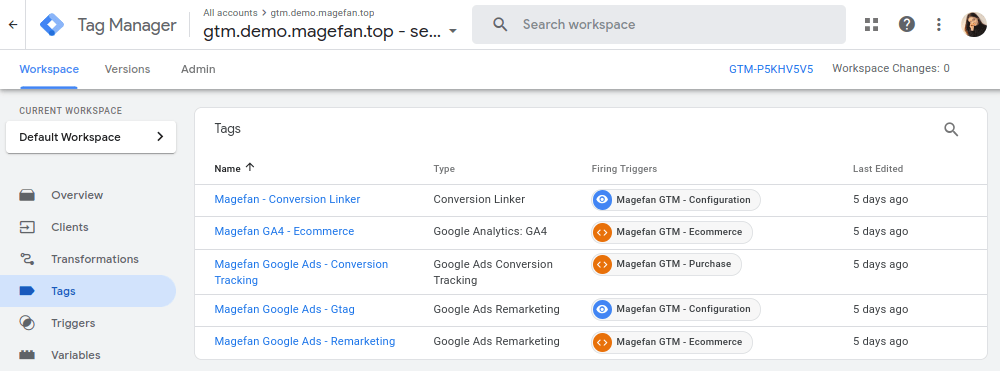Sort by the Last Edited column header

(878, 169)
